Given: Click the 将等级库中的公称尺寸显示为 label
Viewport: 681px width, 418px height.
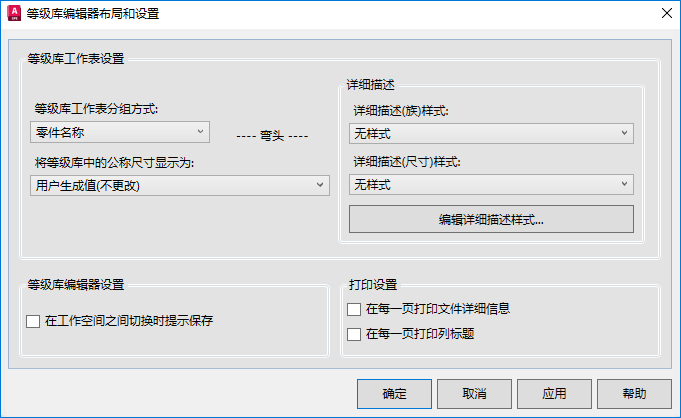Looking at the screenshot, I should click(112, 162).
